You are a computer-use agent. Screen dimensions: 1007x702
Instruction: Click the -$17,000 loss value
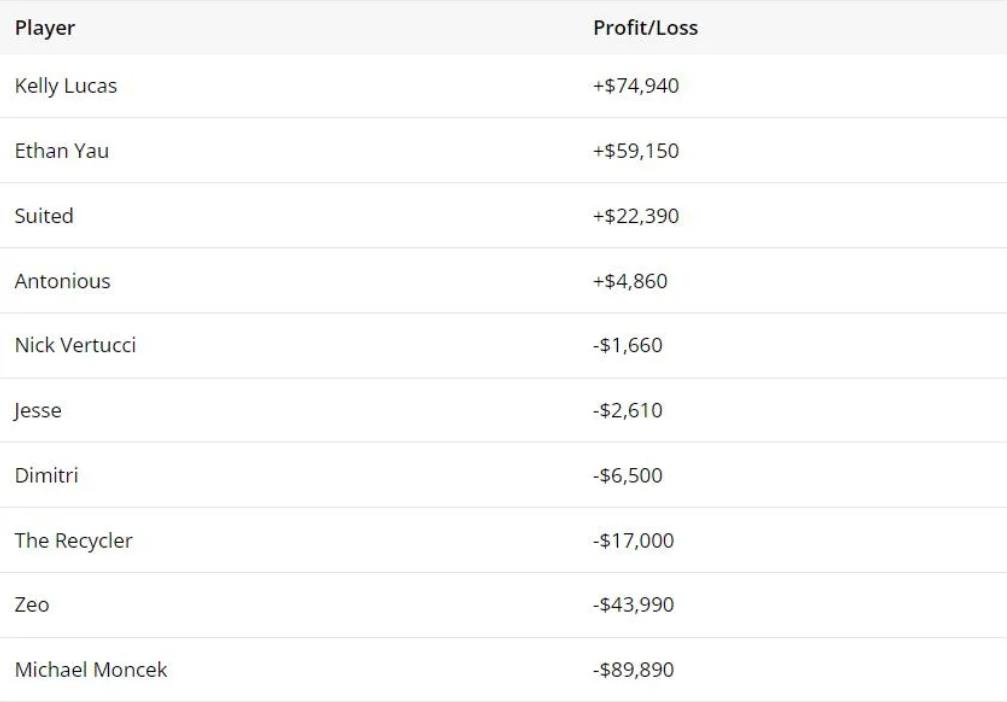[633, 541]
